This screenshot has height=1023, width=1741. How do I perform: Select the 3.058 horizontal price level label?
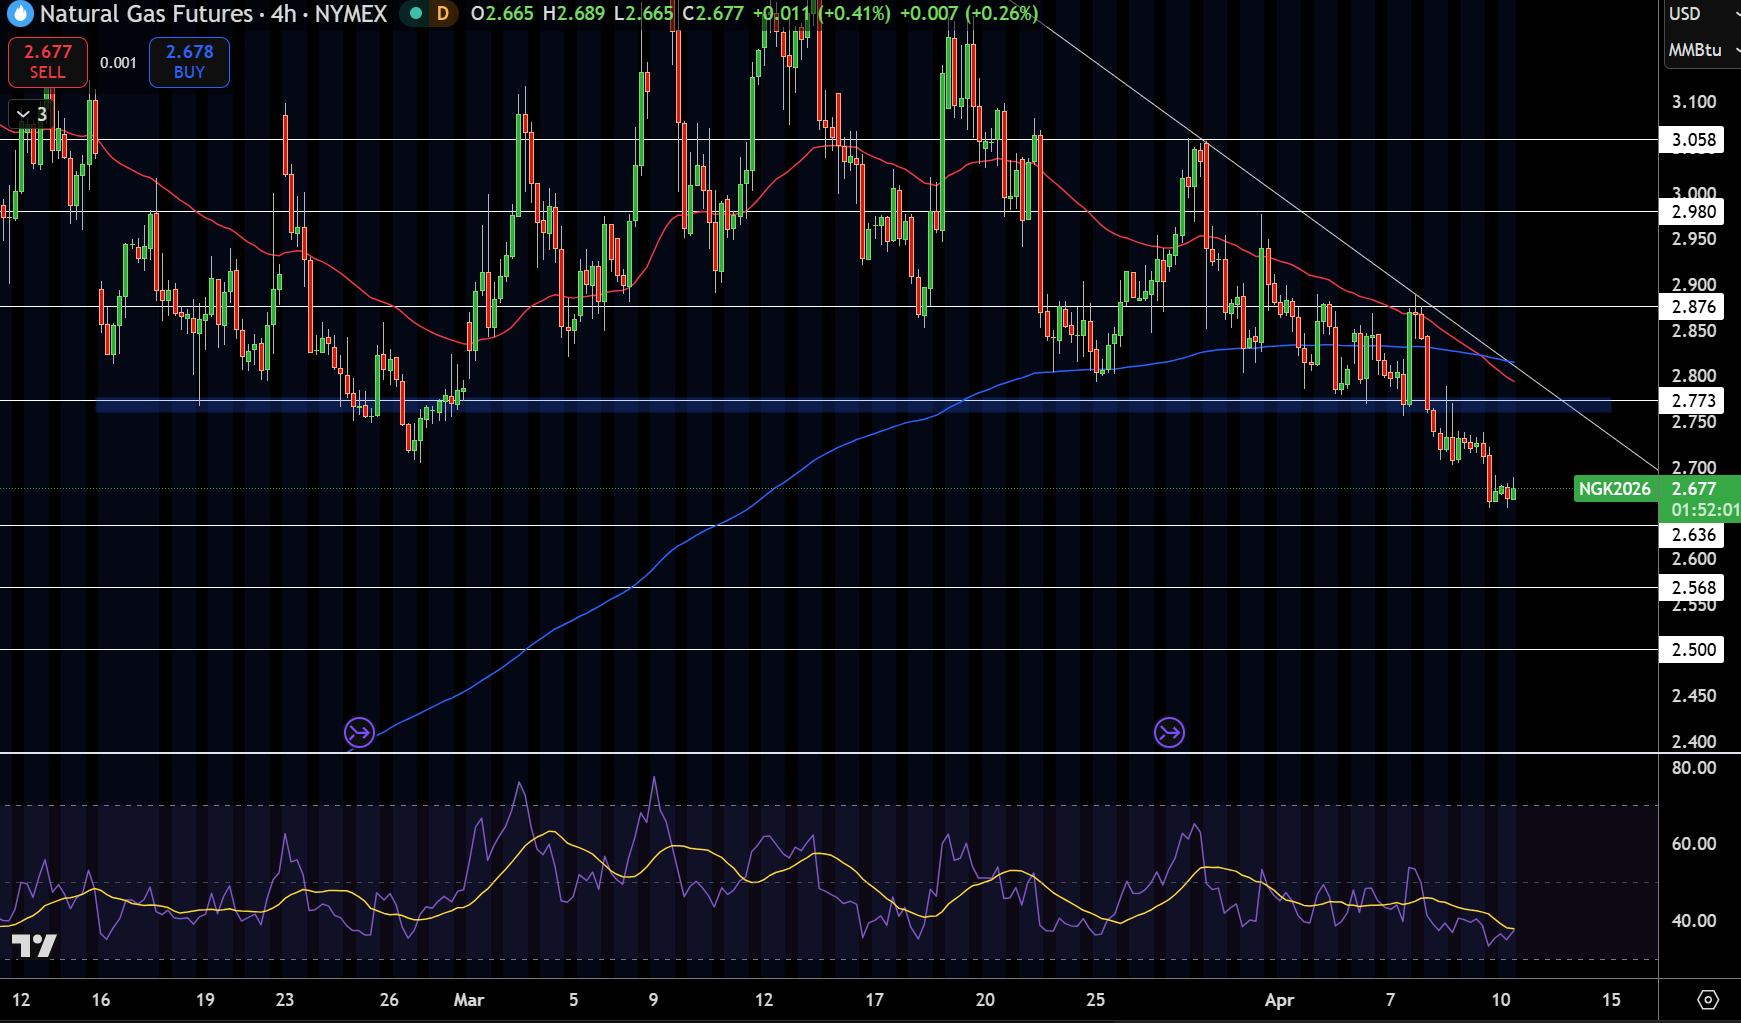(1692, 140)
